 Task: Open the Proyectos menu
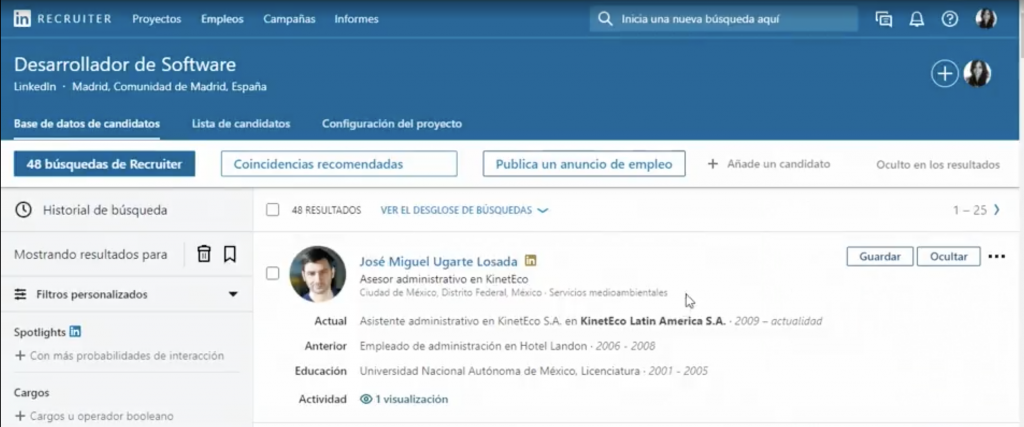pos(156,19)
